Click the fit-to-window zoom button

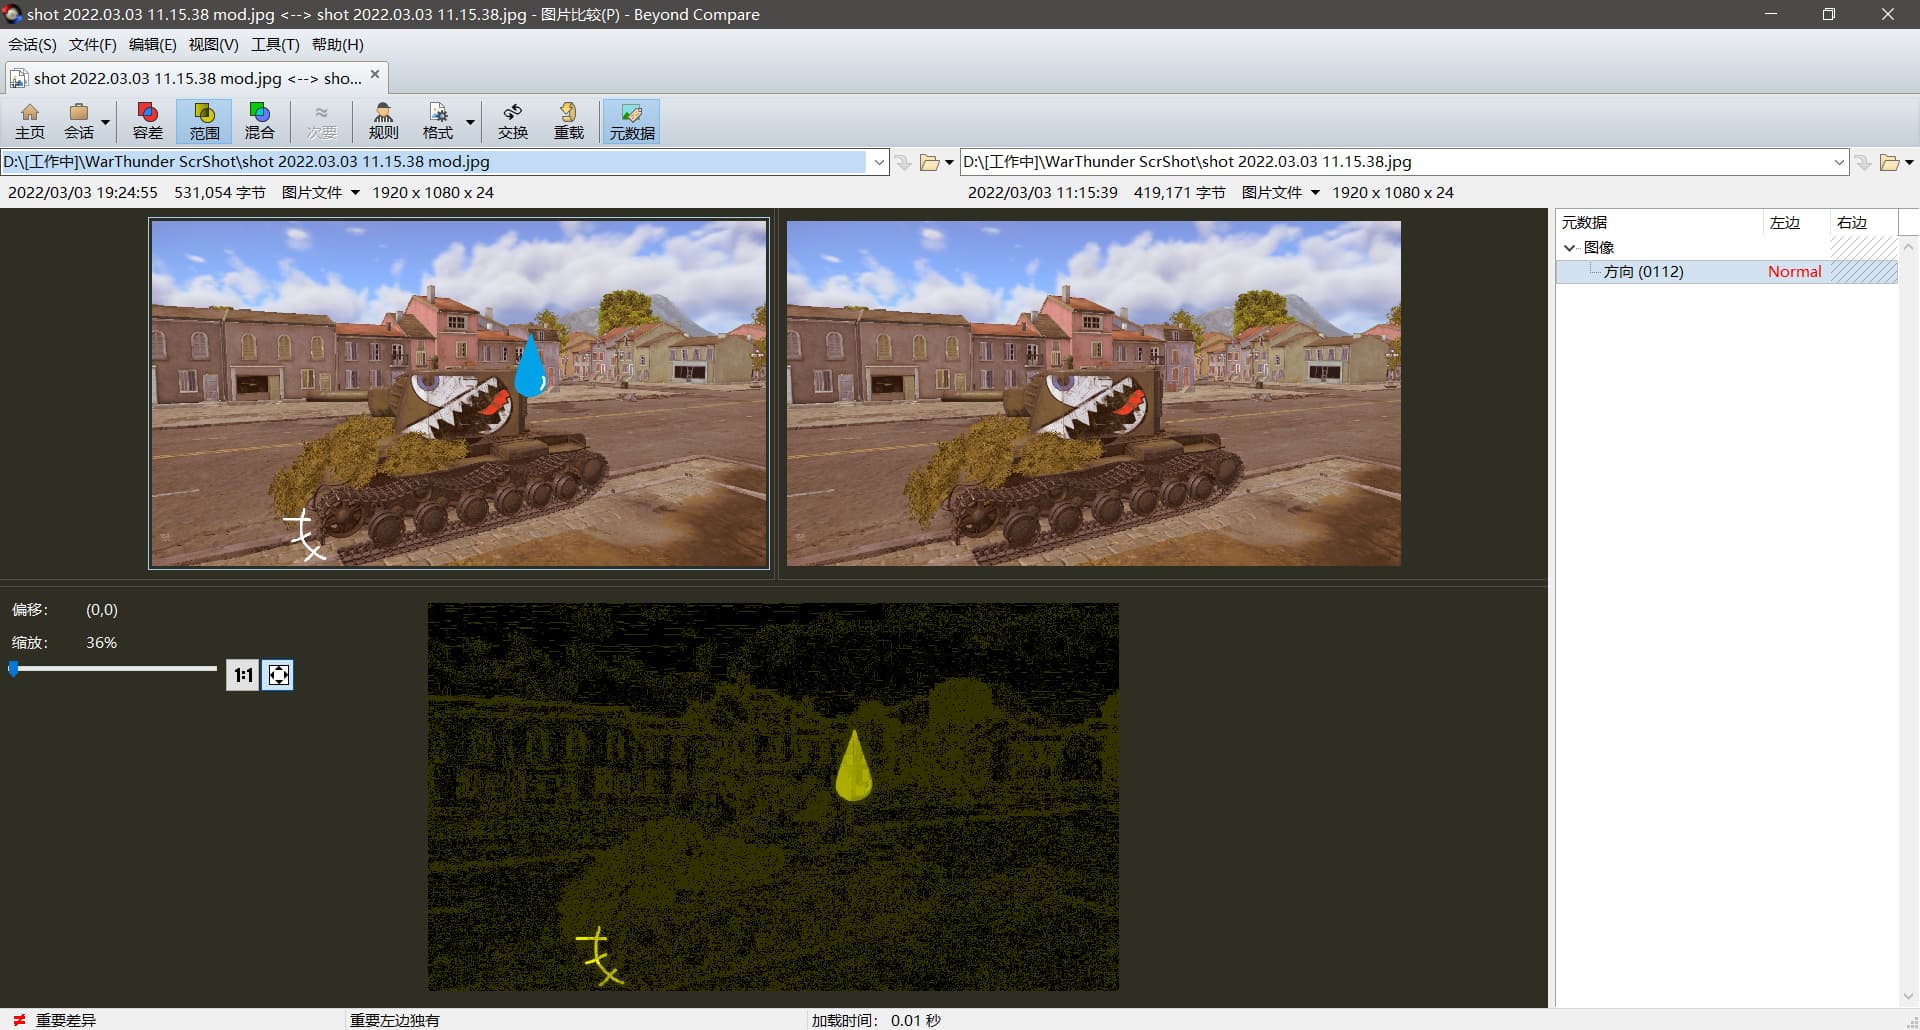click(x=278, y=675)
